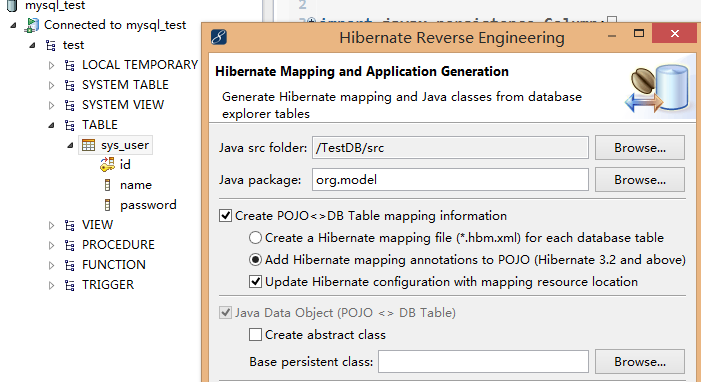This screenshot has height=382, width=701.
Task: Click the test schema label
Action: (73, 45)
